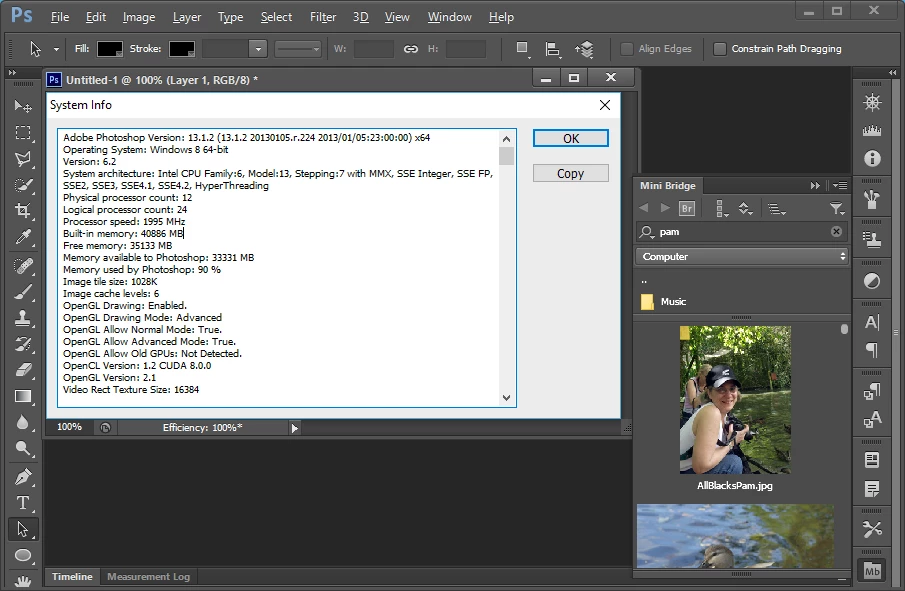Select the AllBlacksPam.jpg thumbnail

click(735, 400)
